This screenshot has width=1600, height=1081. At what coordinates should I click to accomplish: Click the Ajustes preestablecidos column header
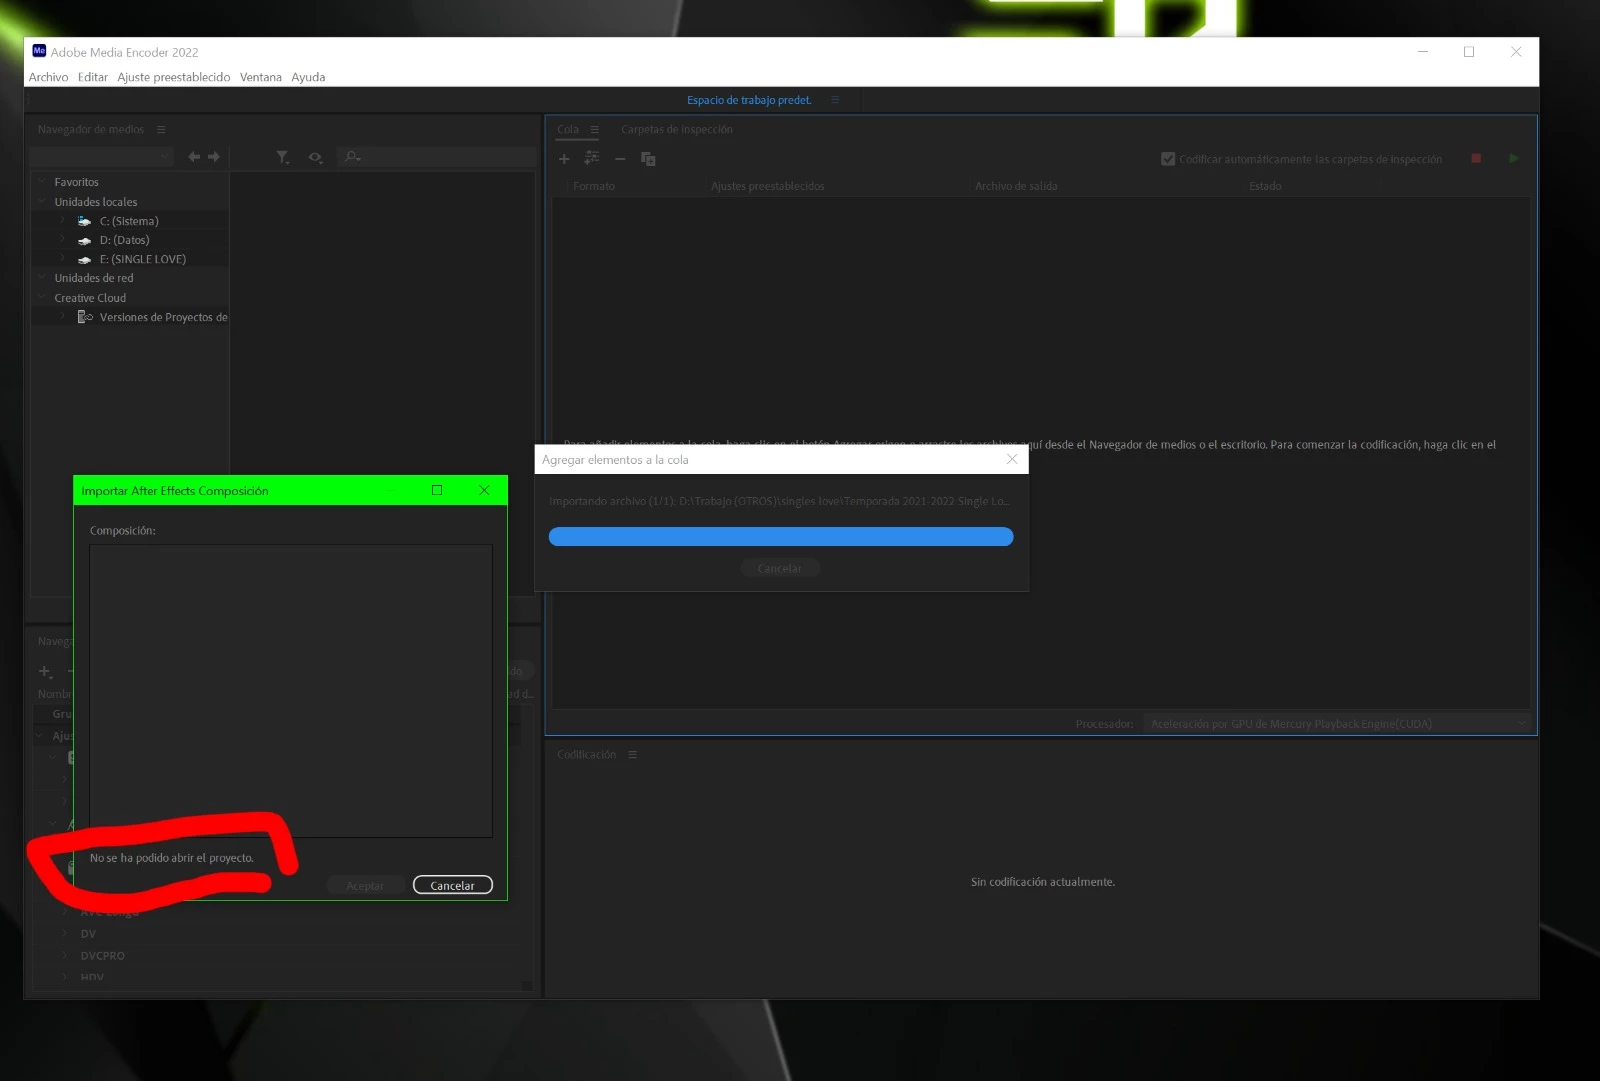coord(768,186)
